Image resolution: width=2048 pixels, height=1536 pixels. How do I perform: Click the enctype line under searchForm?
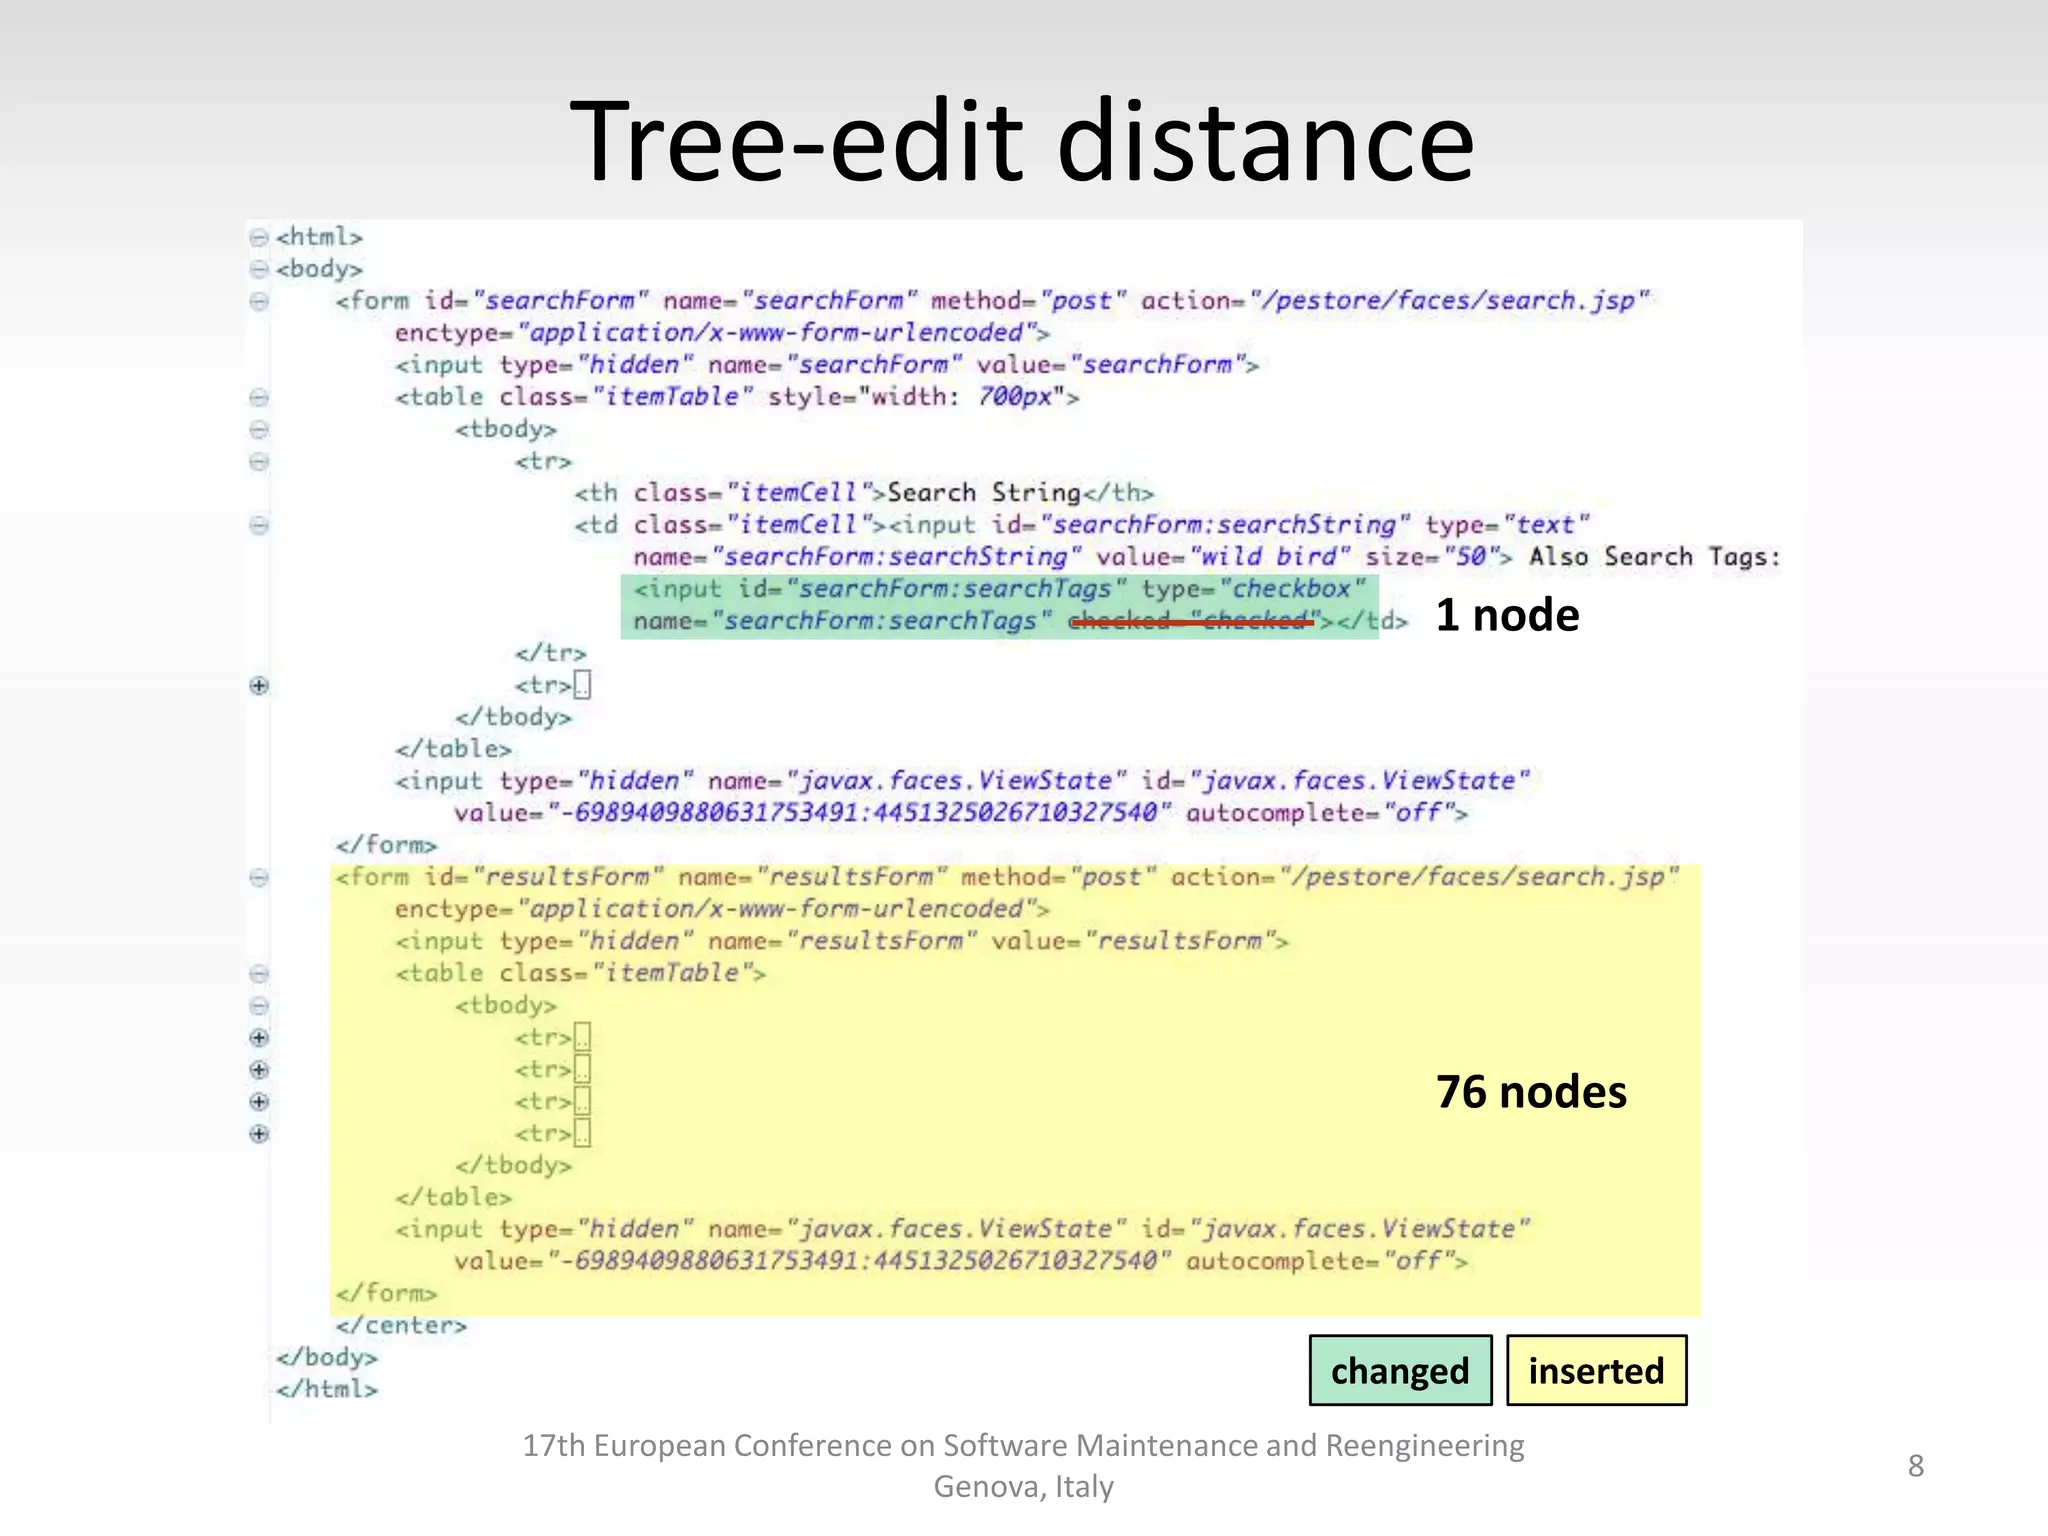click(x=722, y=333)
